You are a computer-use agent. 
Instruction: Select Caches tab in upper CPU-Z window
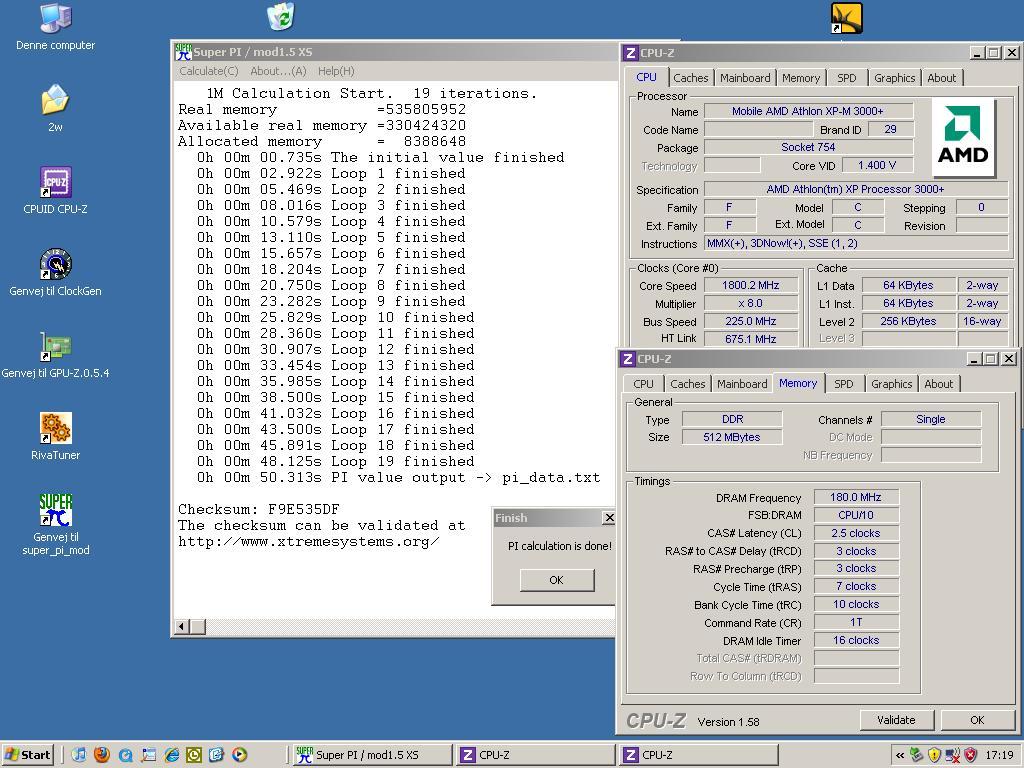(690, 78)
